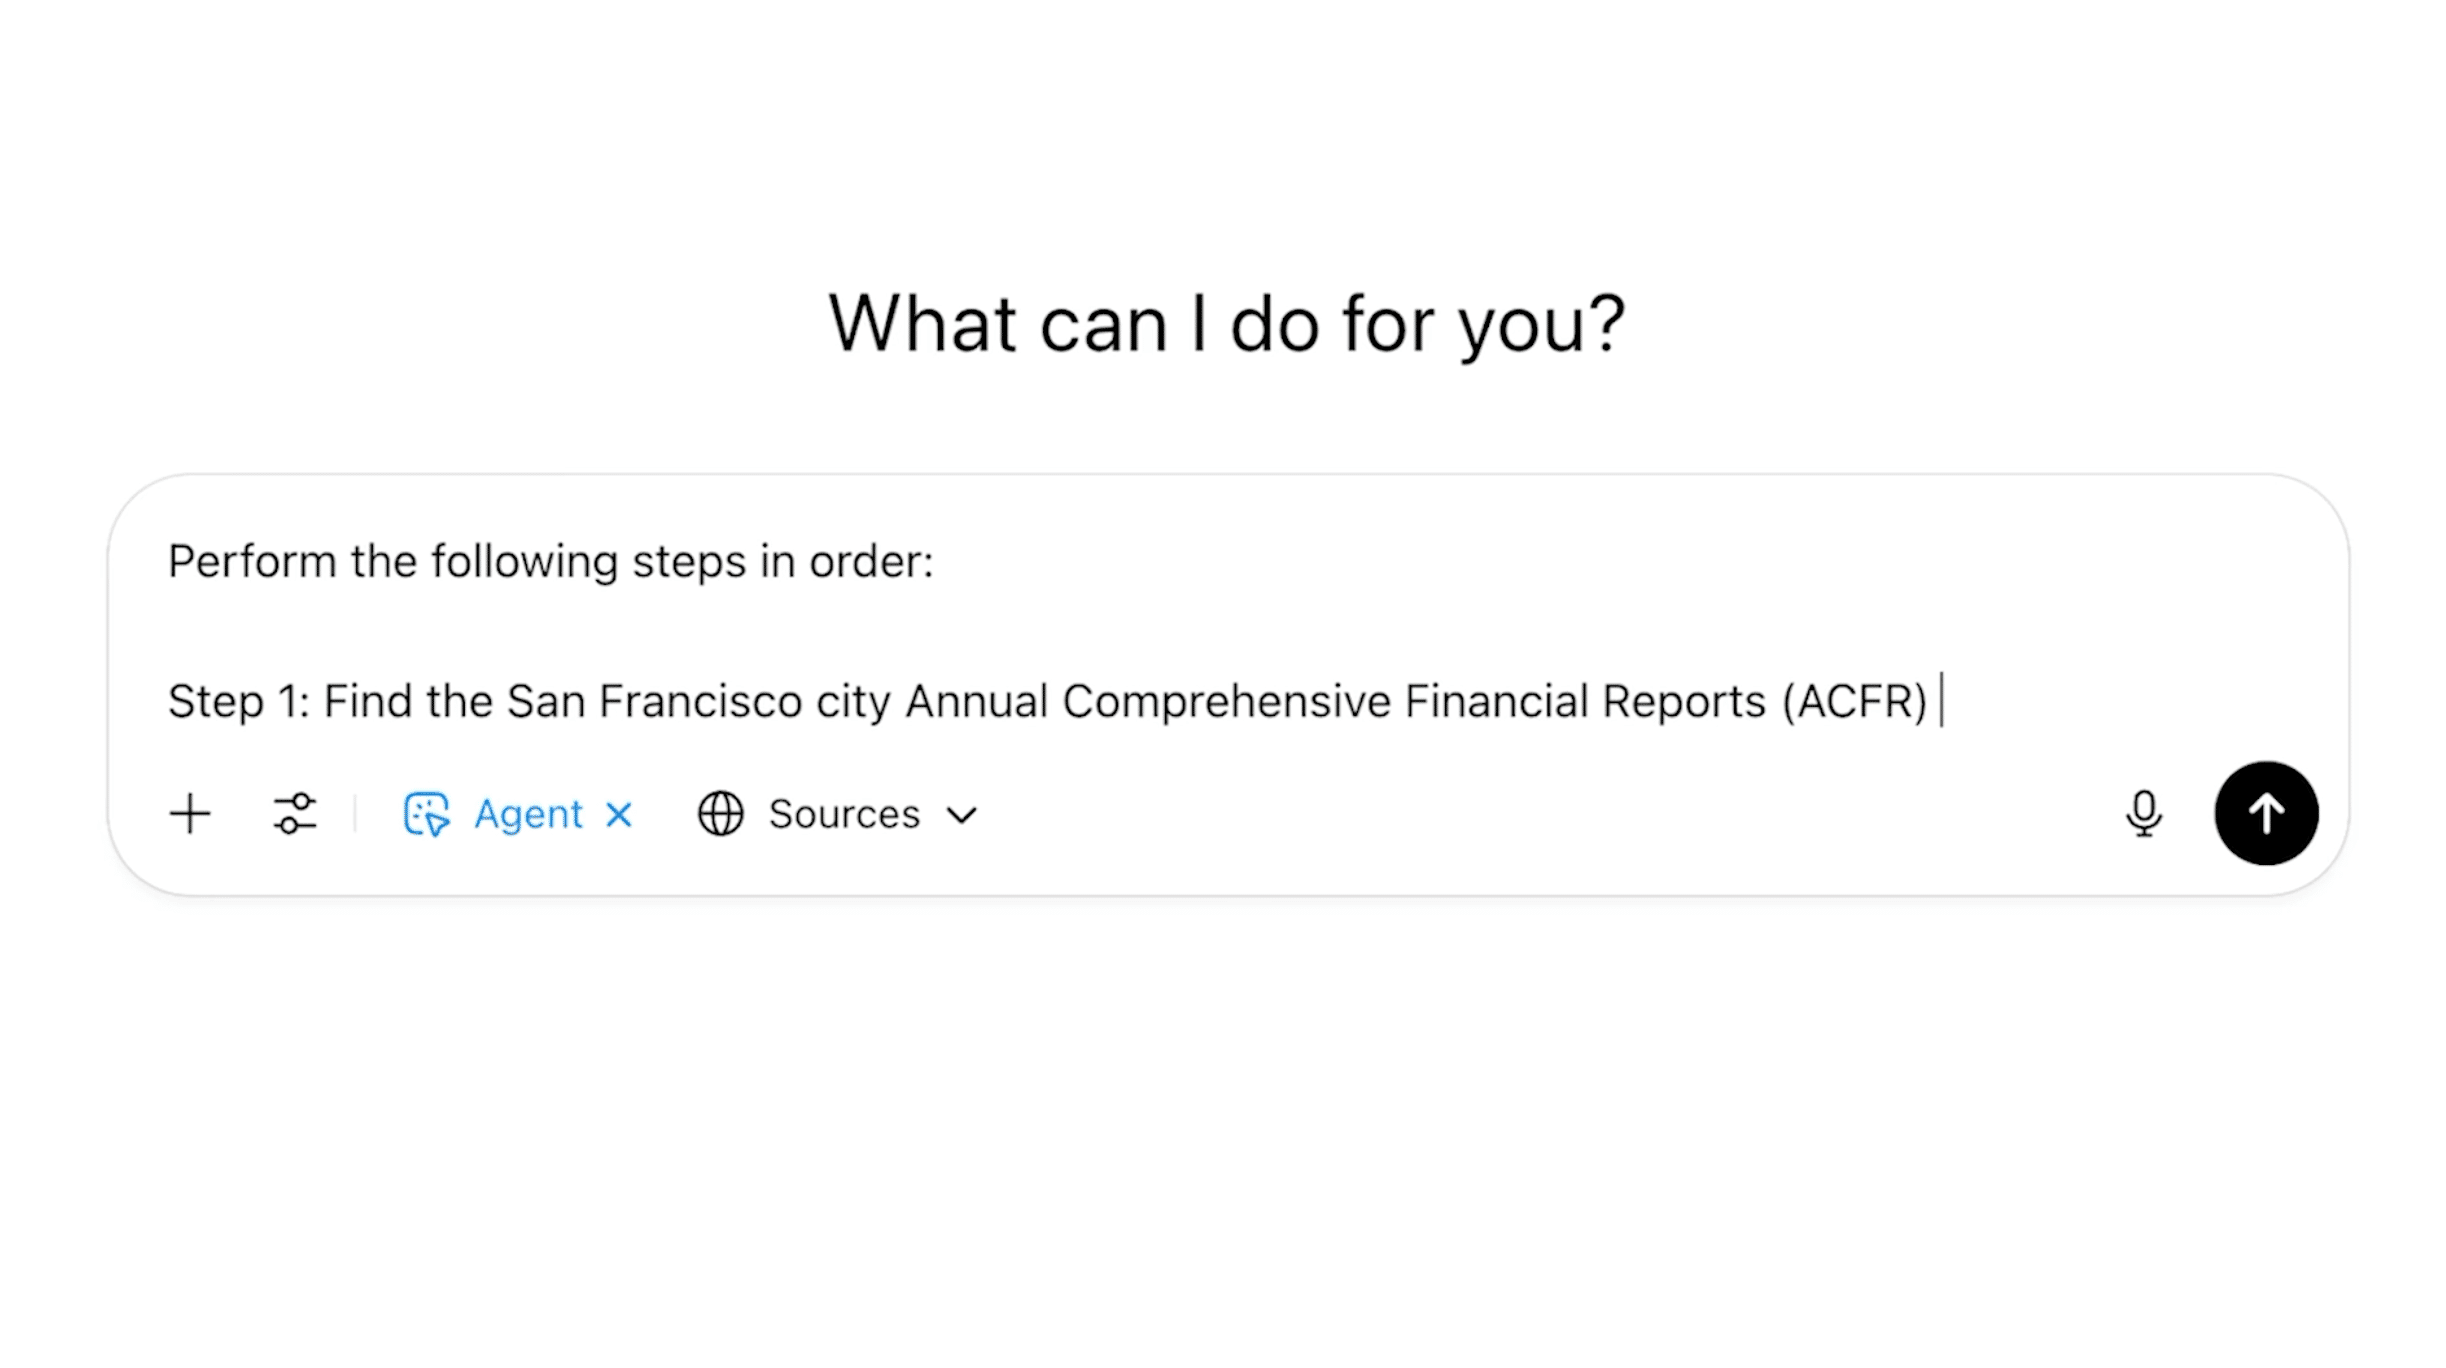
Task: Open the Sources label menu
Action: coord(844,814)
